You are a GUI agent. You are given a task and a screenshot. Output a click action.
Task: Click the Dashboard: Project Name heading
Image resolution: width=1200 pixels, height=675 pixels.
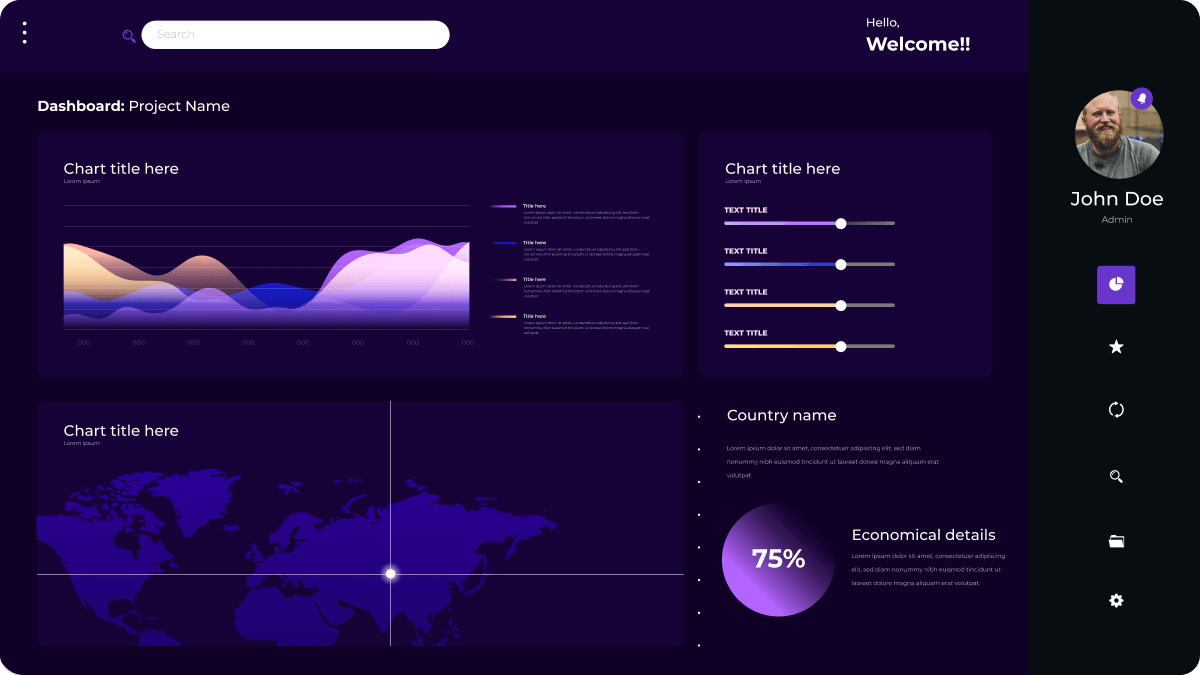point(133,106)
